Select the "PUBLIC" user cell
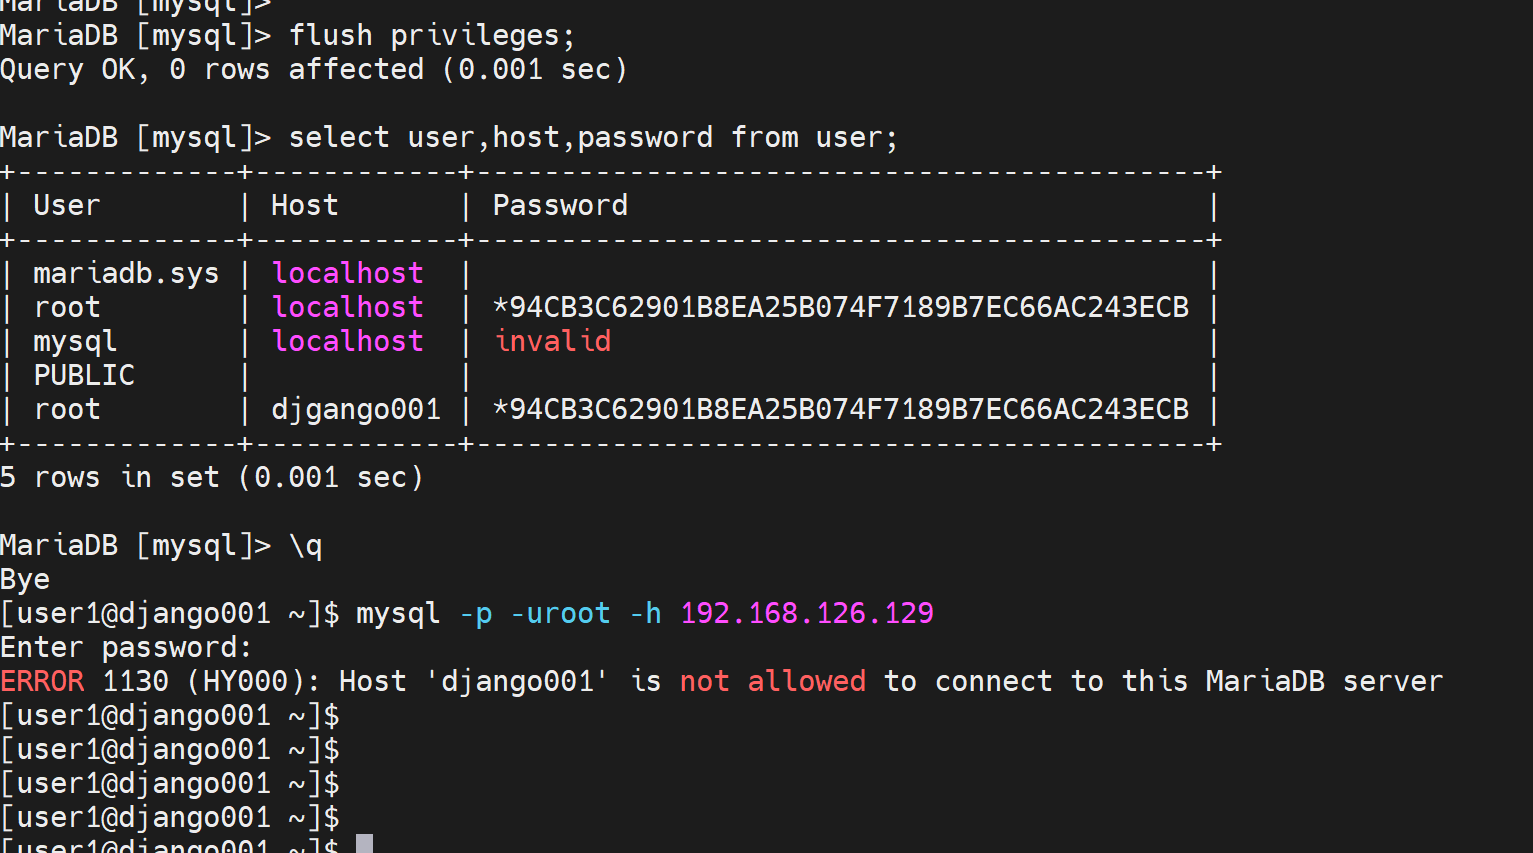 tap(84, 376)
